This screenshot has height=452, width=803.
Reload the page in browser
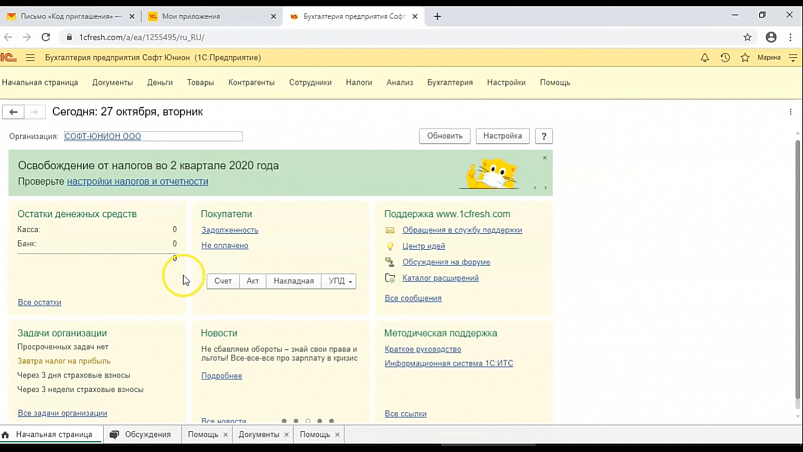46,37
